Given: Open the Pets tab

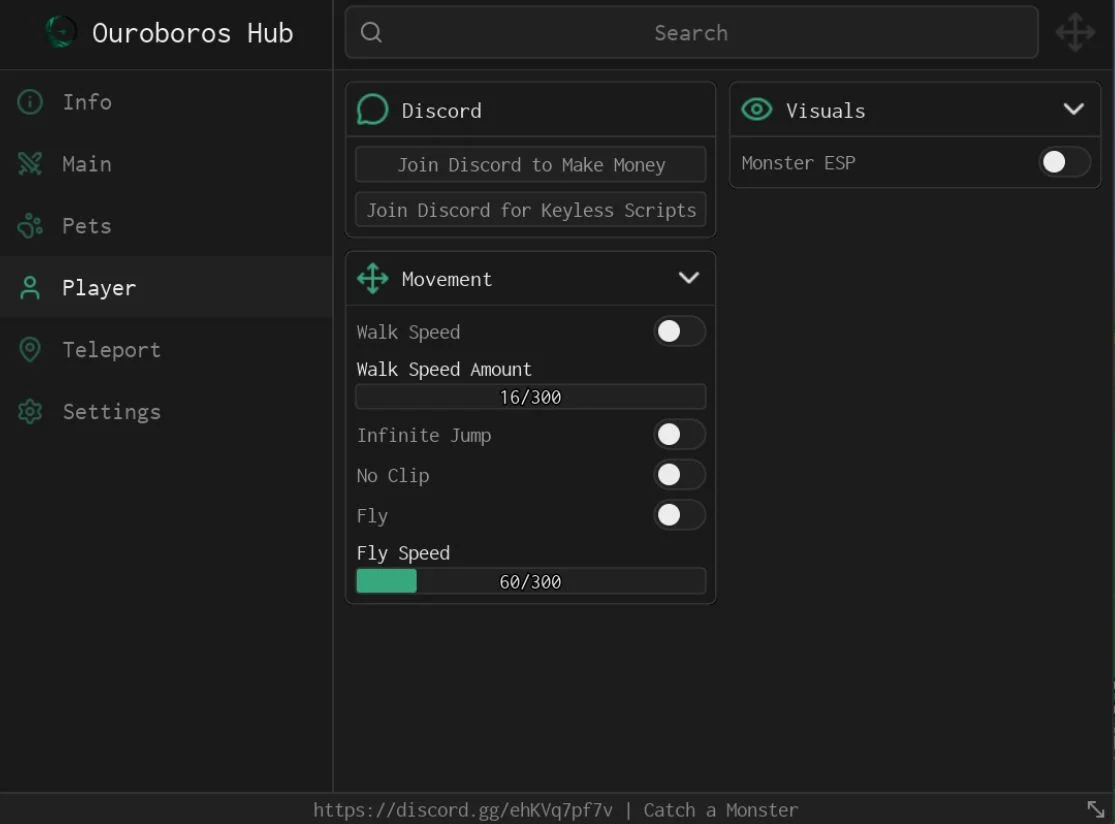Looking at the screenshot, I should [166, 225].
